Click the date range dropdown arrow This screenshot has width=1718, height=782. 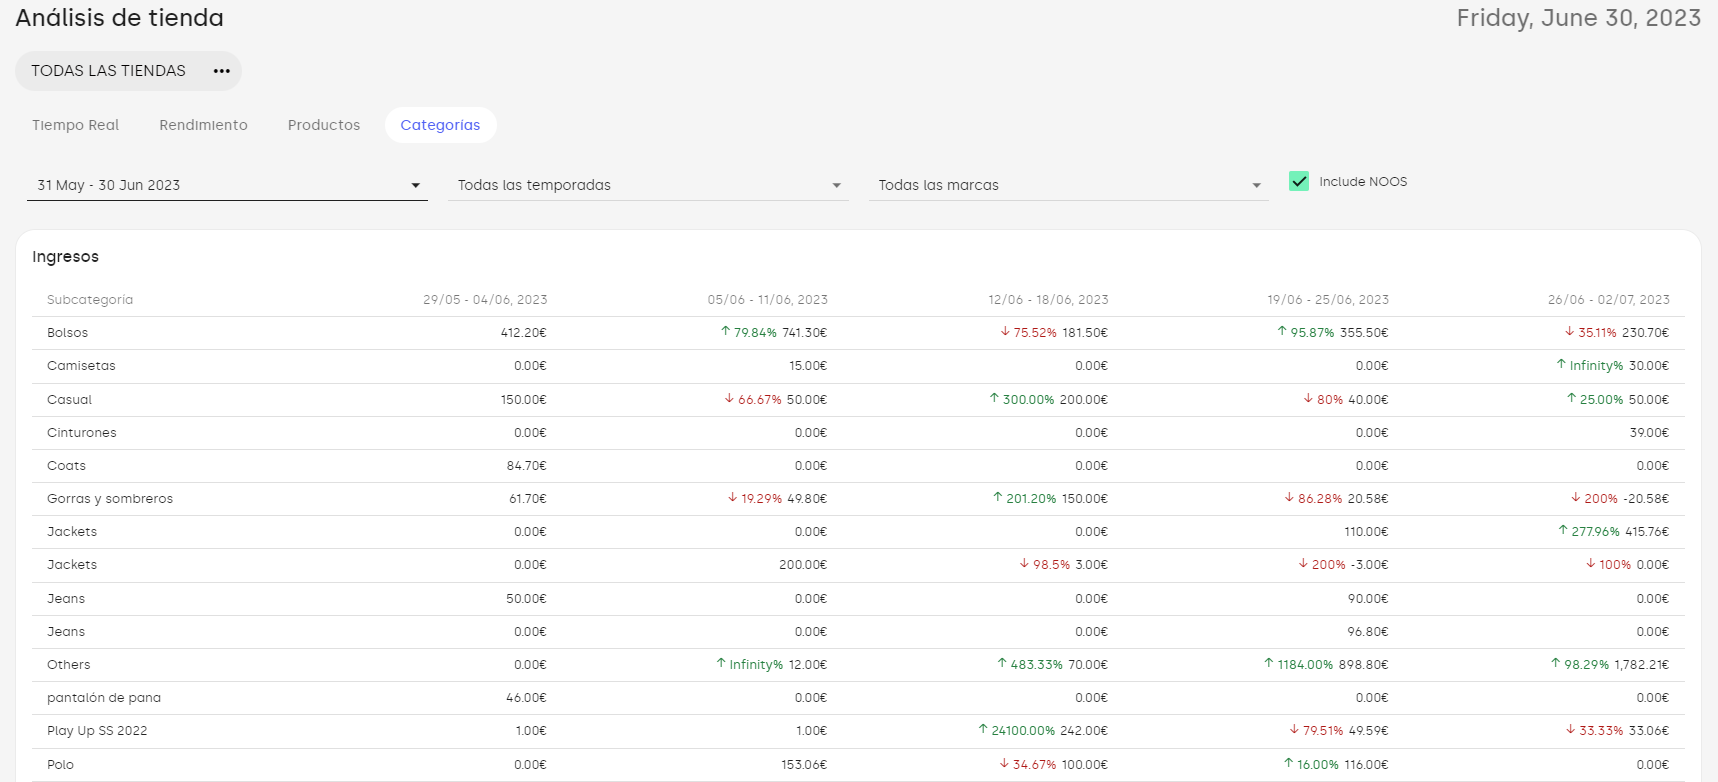click(416, 186)
